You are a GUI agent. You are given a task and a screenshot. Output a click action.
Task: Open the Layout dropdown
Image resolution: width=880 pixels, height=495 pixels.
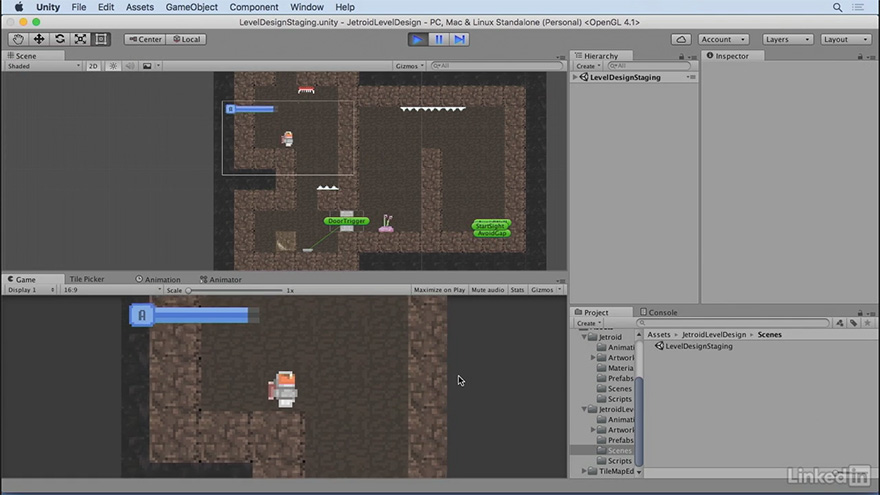[846, 39]
